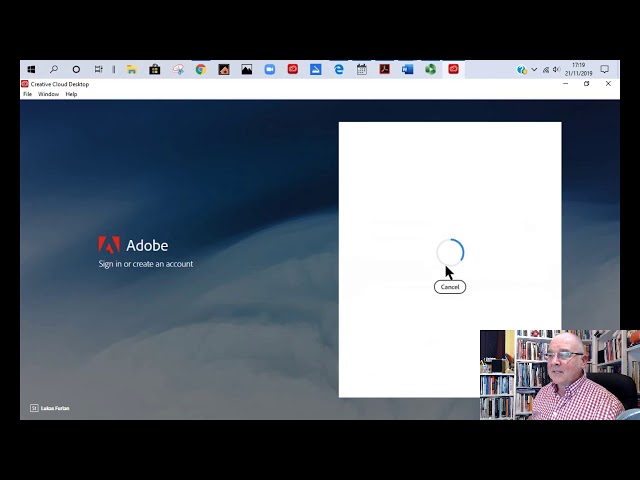This screenshot has height=480, width=640.
Task: Open Task View from the taskbar
Action: pos(98,69)
